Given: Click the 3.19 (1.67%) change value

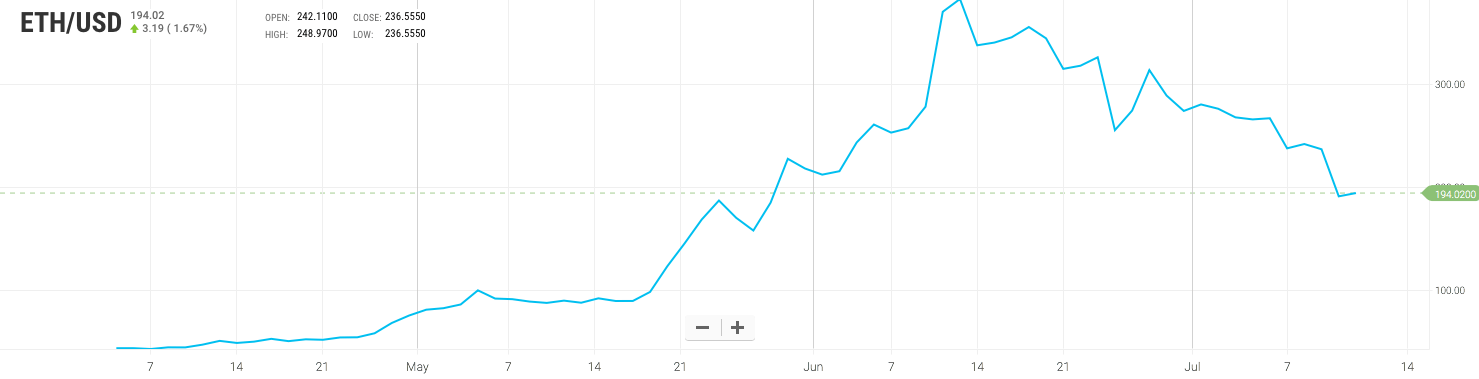Looking at the screenshot, I should click(x=174, y=29).
